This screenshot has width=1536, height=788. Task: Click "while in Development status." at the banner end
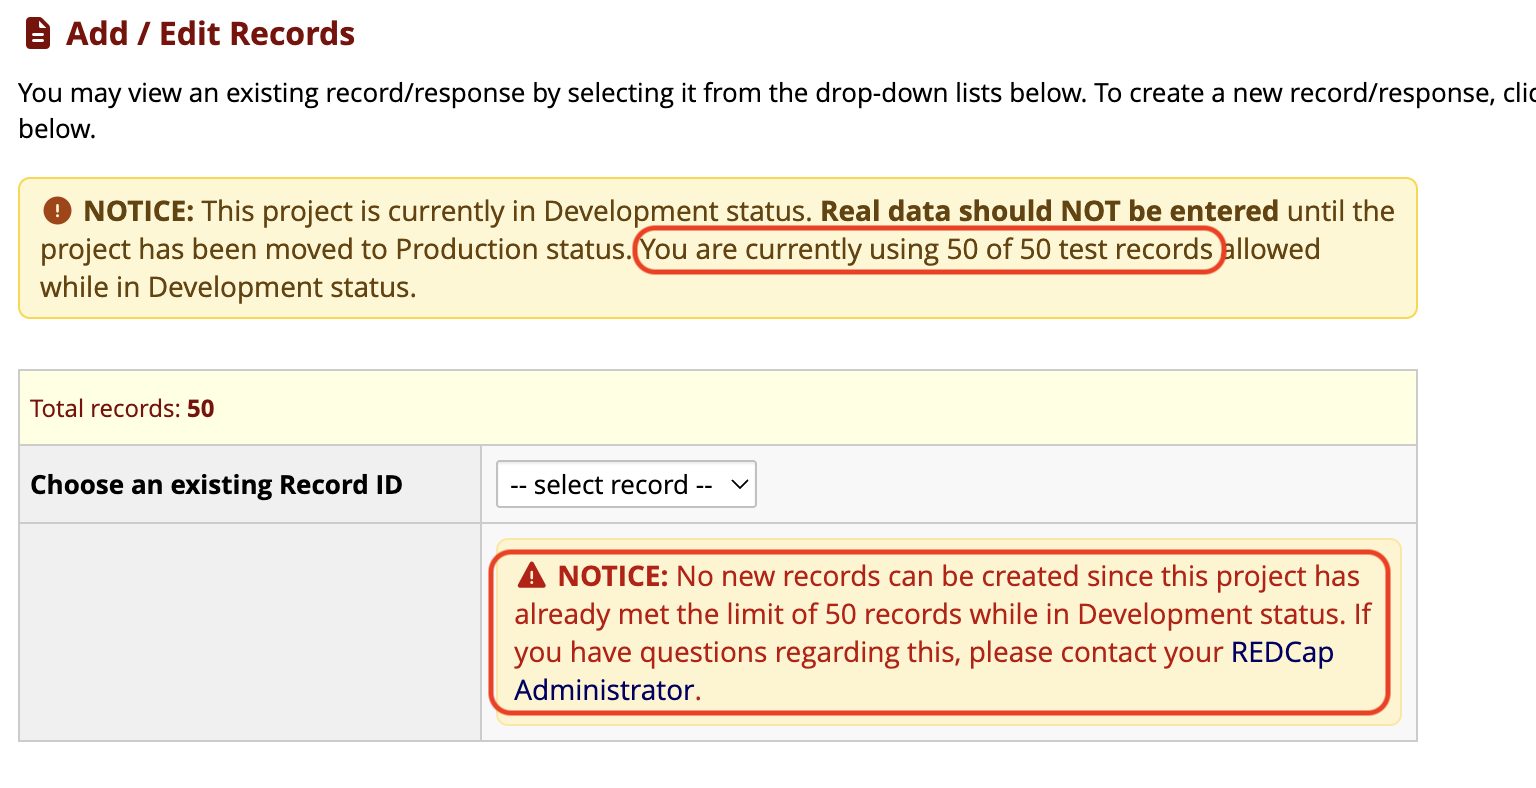pyautogui.click(x=228, y=288)
